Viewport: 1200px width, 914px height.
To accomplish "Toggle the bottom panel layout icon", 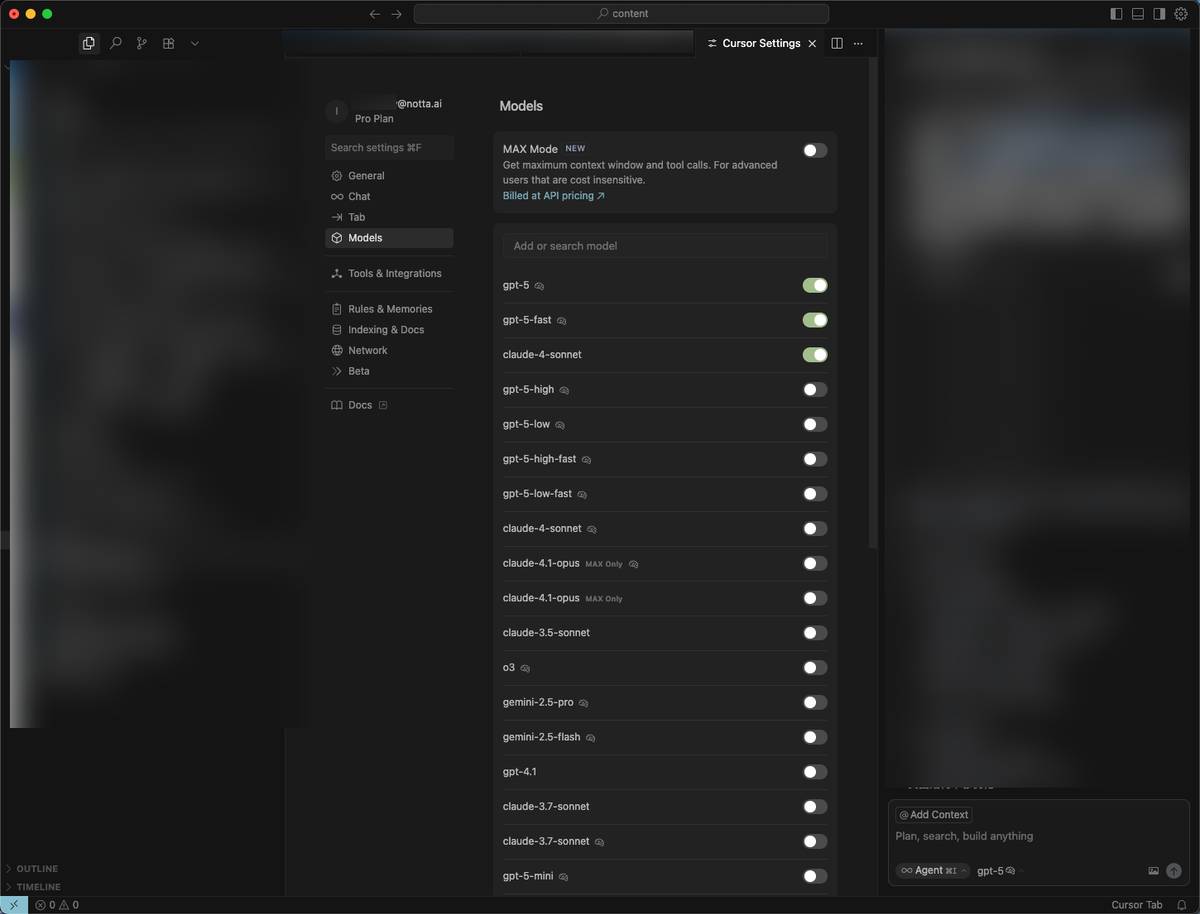I will (x=1138, y=14).
